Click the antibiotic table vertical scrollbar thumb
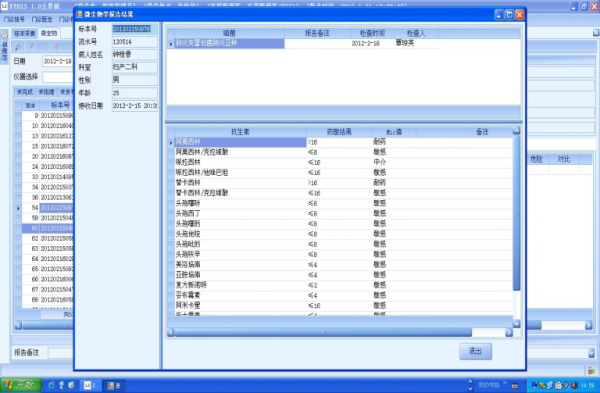Viewport: 600px width, 393px height. [x=516, y=213]
